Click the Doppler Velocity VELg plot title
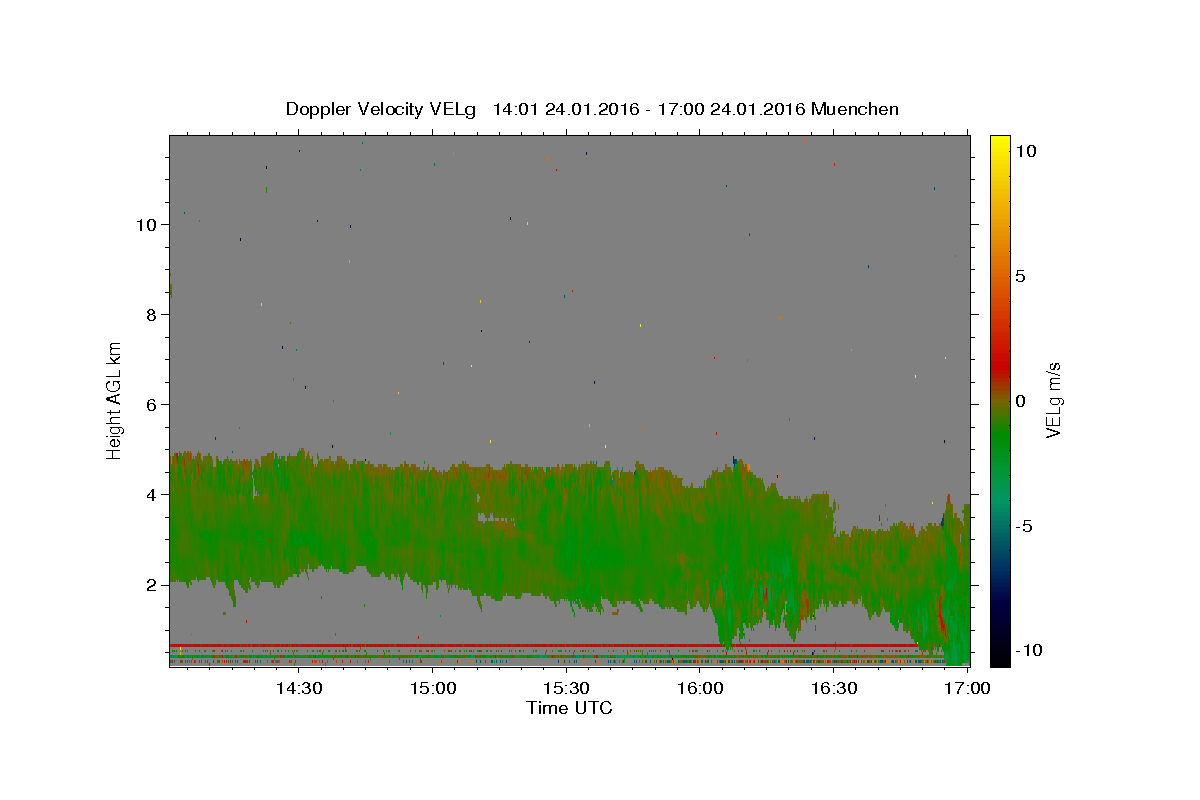This screenshot has width=1200, height=800. click(x=592, y=109)
